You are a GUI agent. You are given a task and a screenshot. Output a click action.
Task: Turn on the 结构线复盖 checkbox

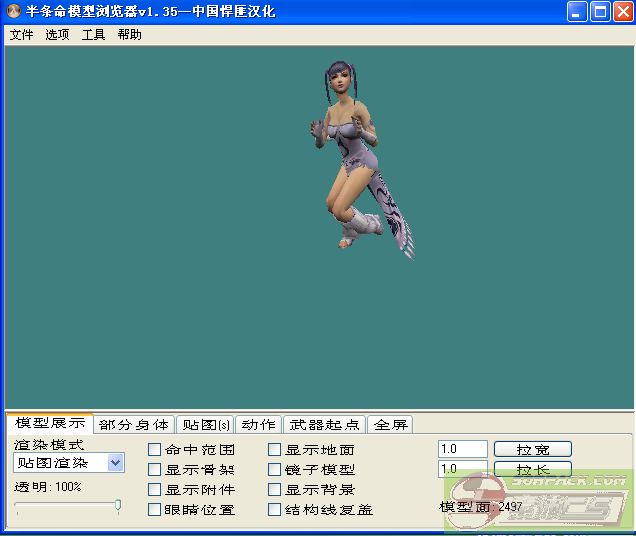(275, 510)
